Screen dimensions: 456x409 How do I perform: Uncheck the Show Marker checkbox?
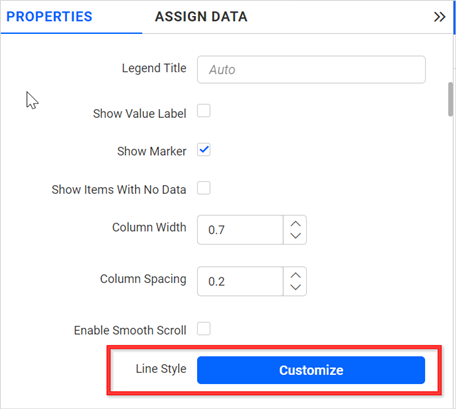(204, 150)
